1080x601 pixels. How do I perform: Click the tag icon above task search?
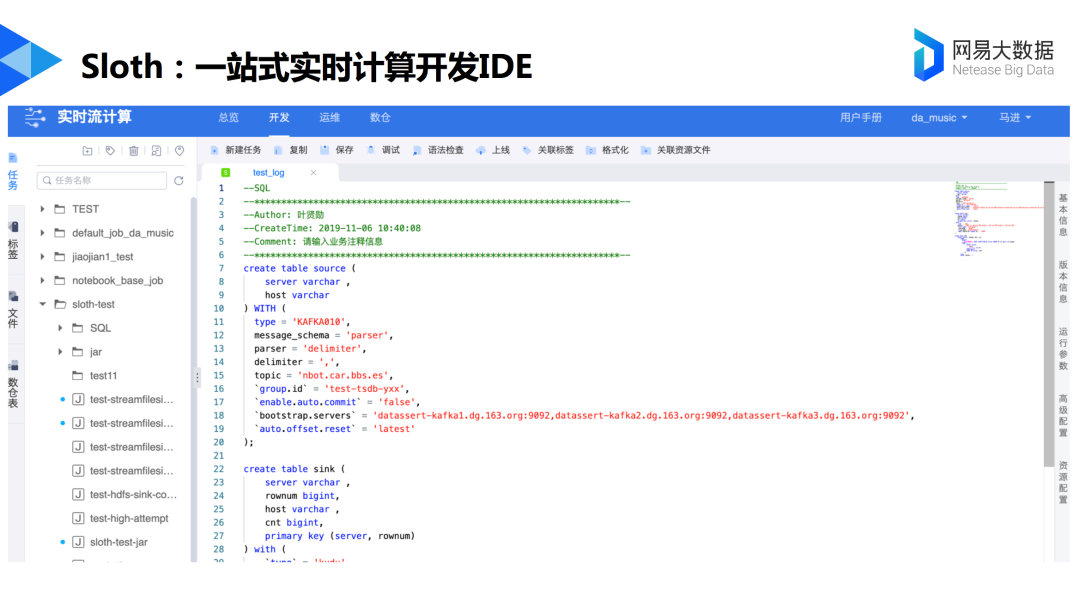tap(110, 151)
